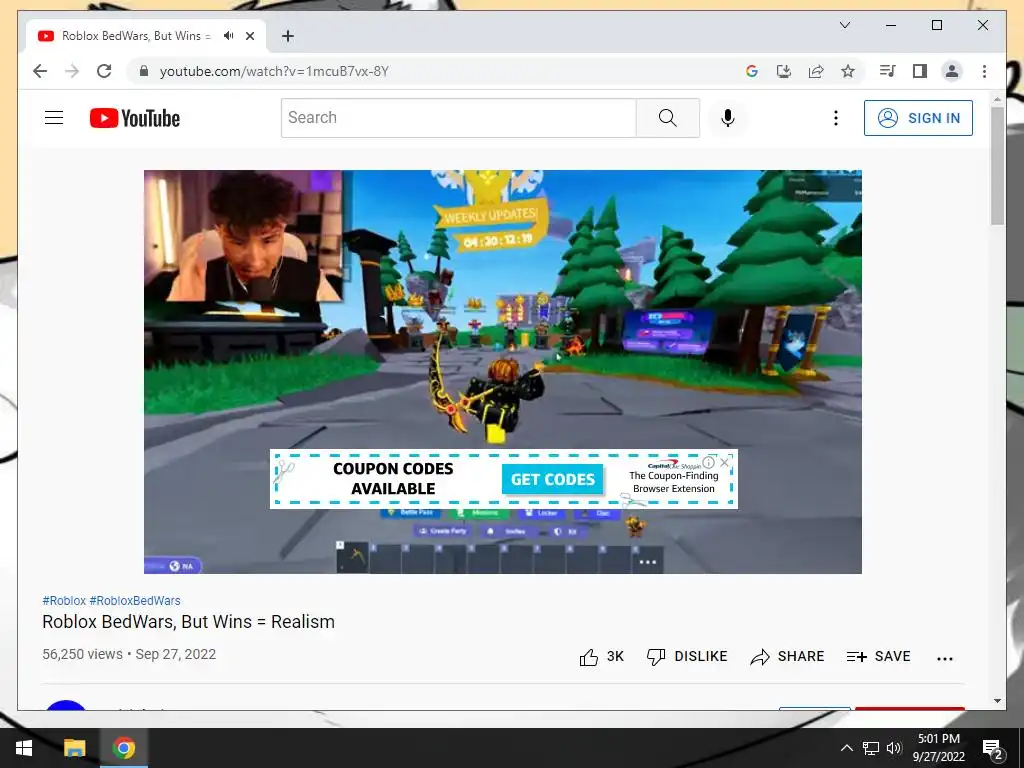Reload the page with refresh icon
1024x768 pixels.
tap(104, 71)
